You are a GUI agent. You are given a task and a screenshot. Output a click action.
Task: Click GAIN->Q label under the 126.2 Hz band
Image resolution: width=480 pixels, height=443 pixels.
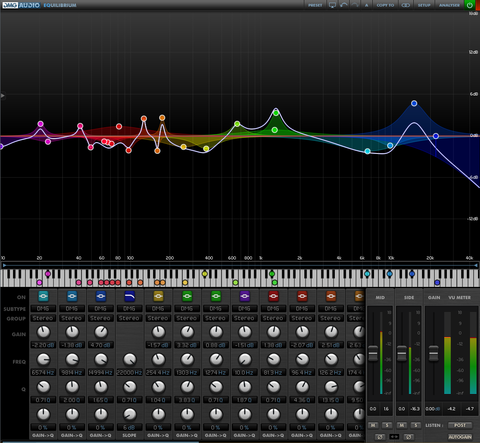[331, 435]
